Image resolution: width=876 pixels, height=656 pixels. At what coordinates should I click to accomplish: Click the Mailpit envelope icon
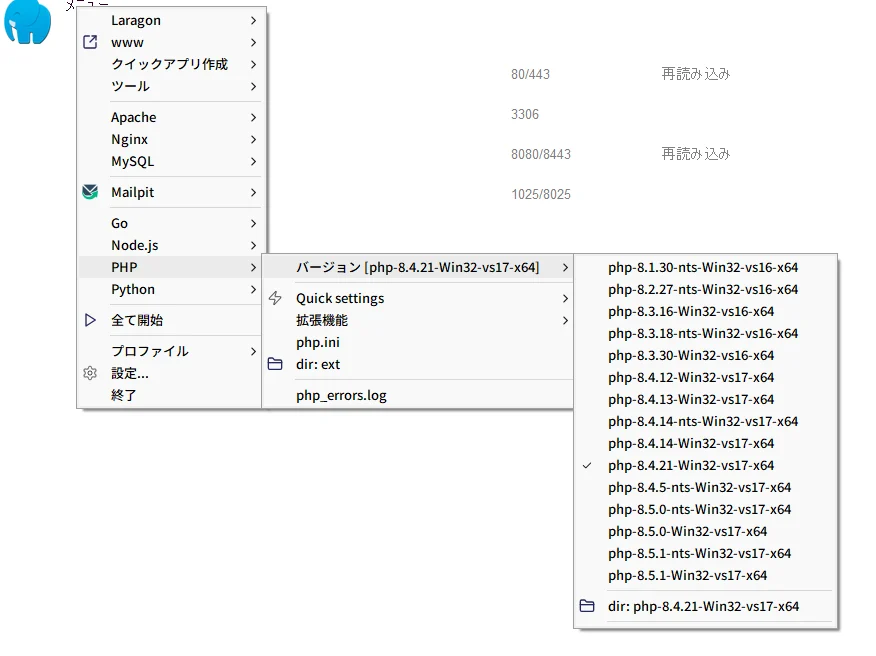pos(90,192)
